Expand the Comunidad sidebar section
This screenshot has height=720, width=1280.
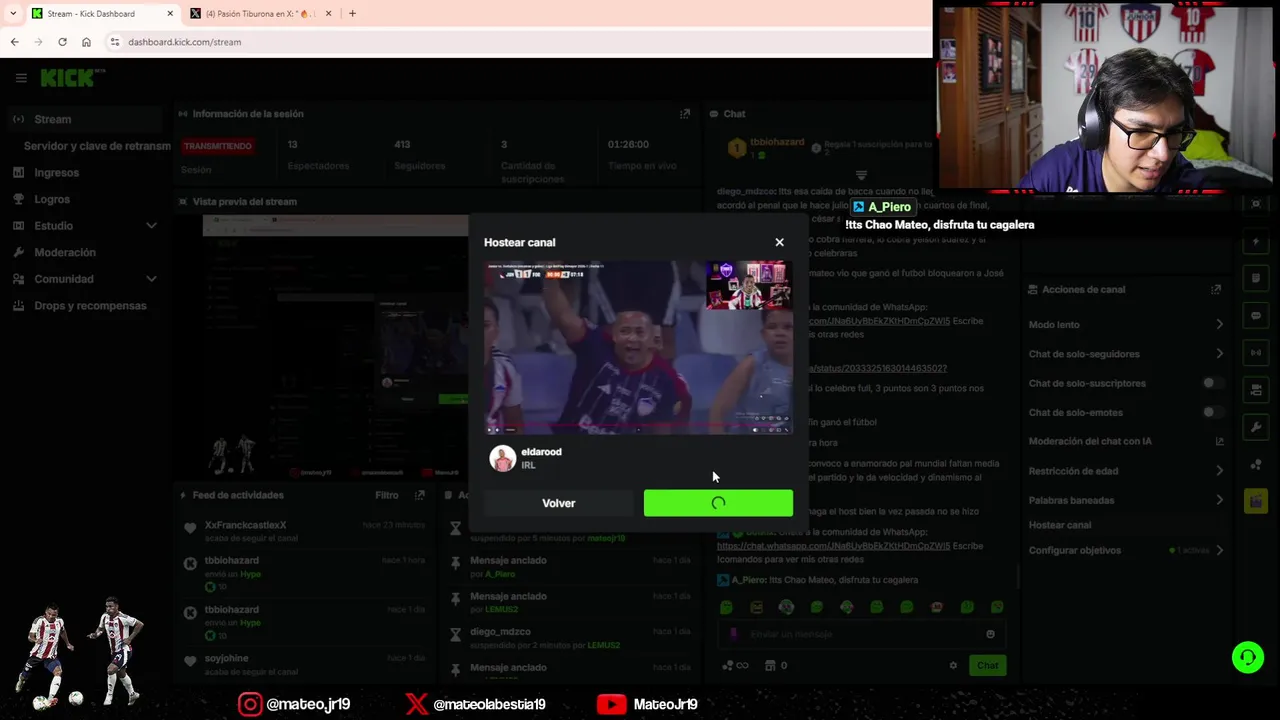85,279
